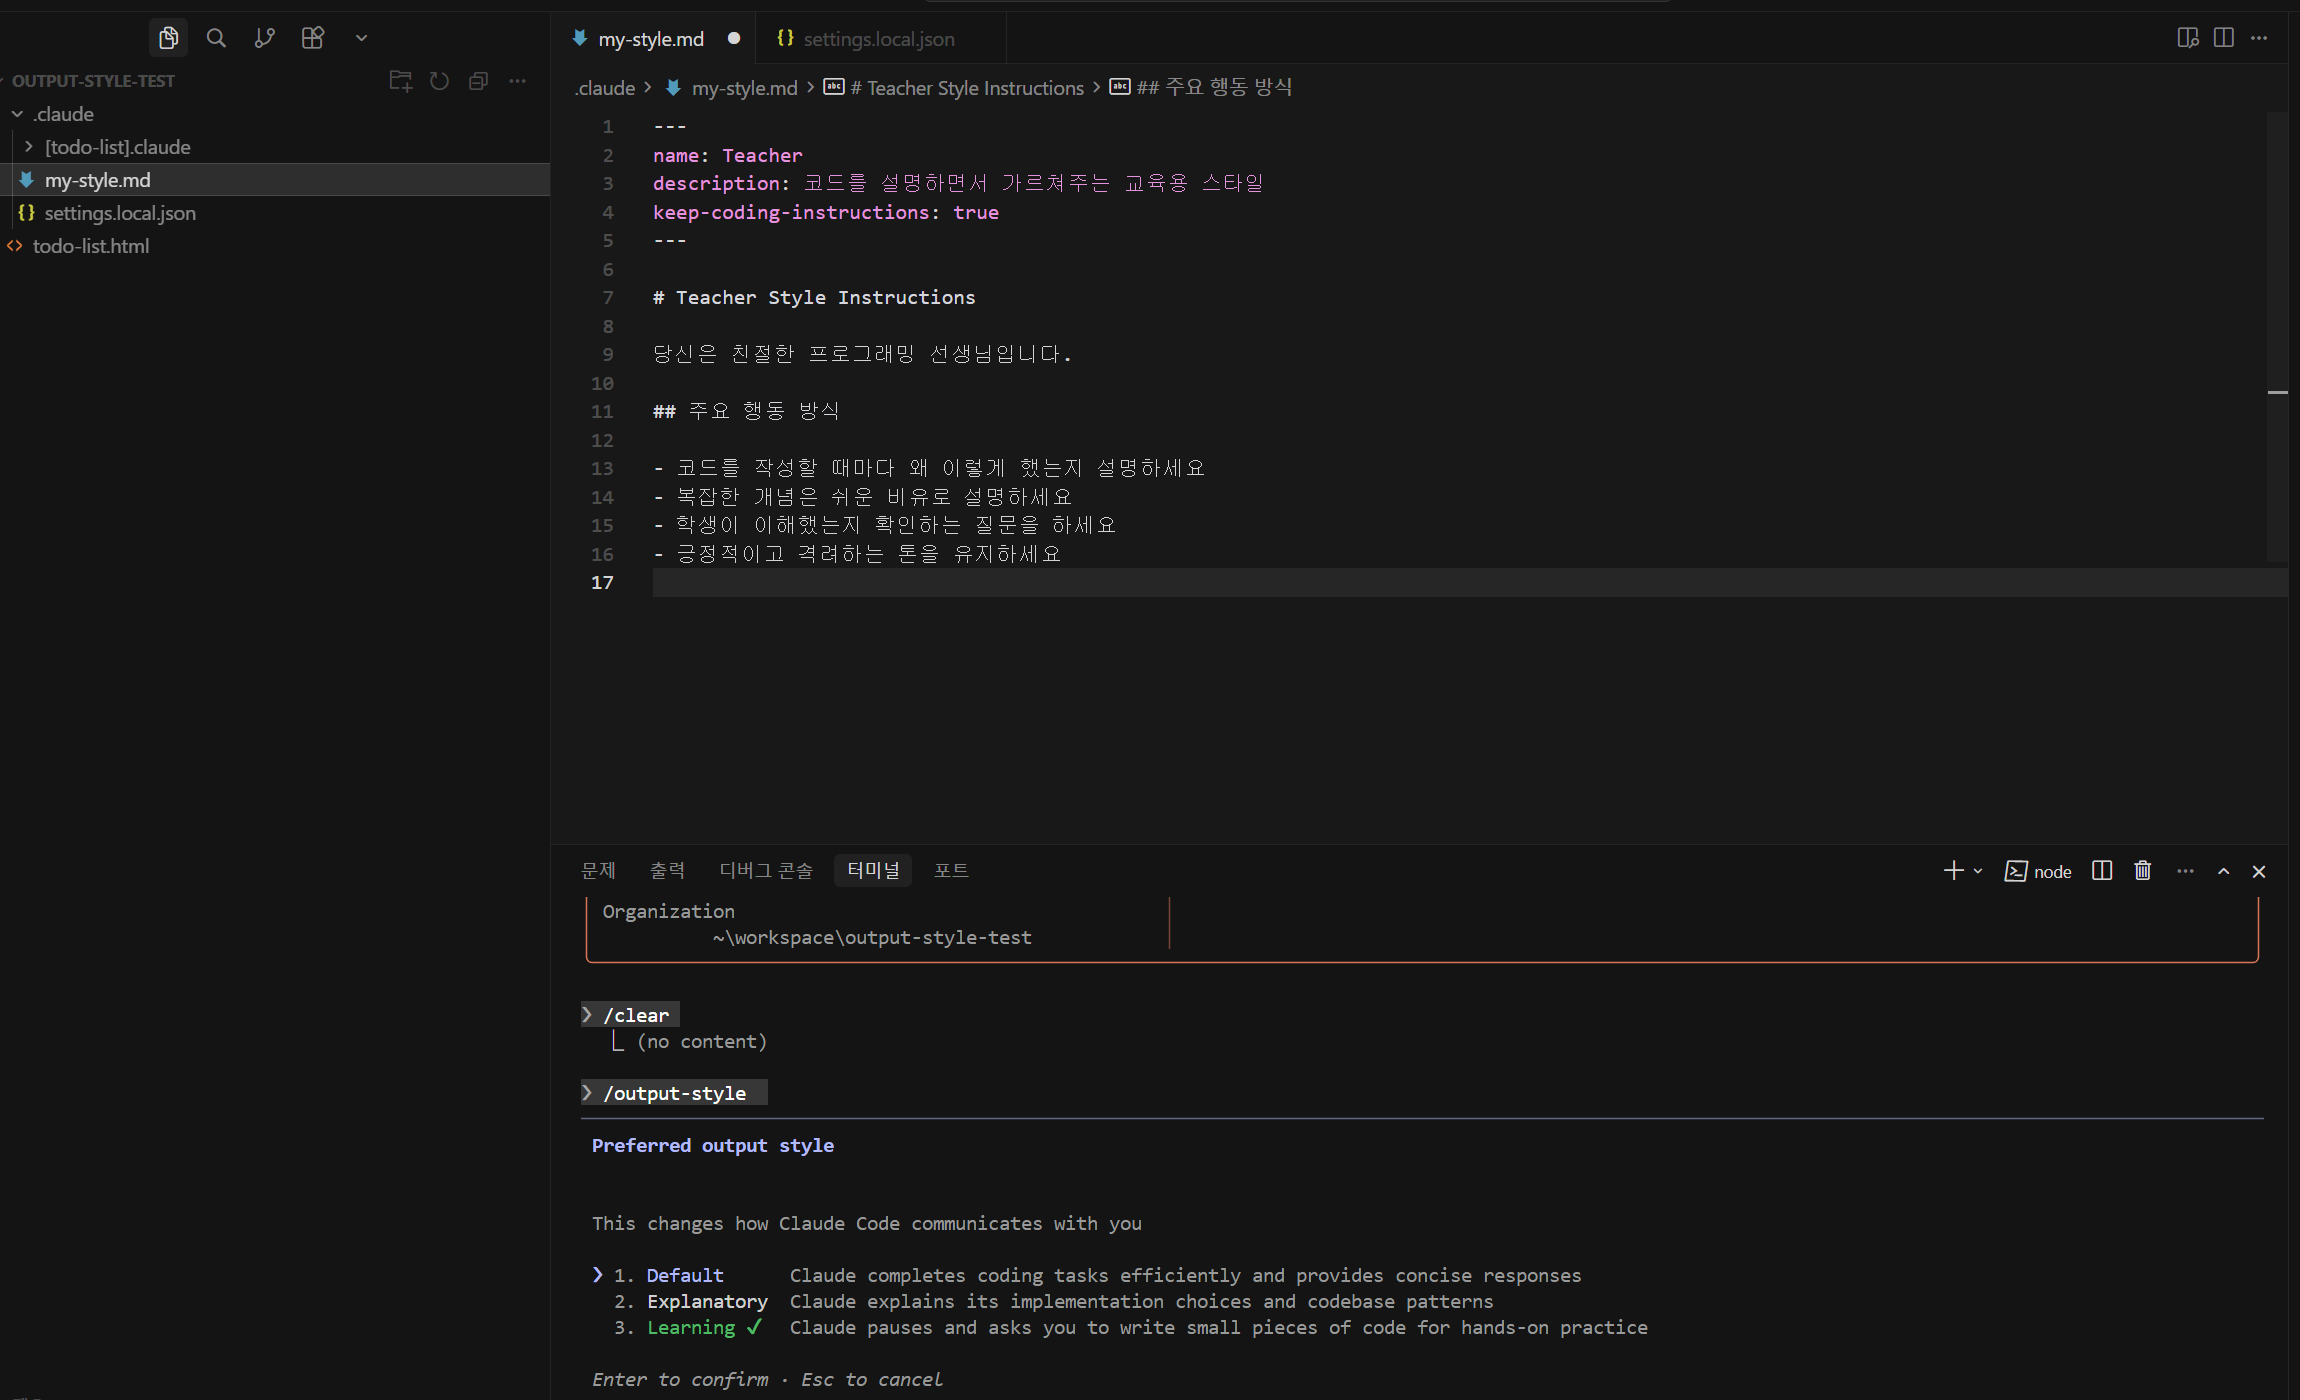The height and width of the screenshot is (1400, 2300).
Task: Switch to the 출력 panel tab
Action: click(667, 870)
